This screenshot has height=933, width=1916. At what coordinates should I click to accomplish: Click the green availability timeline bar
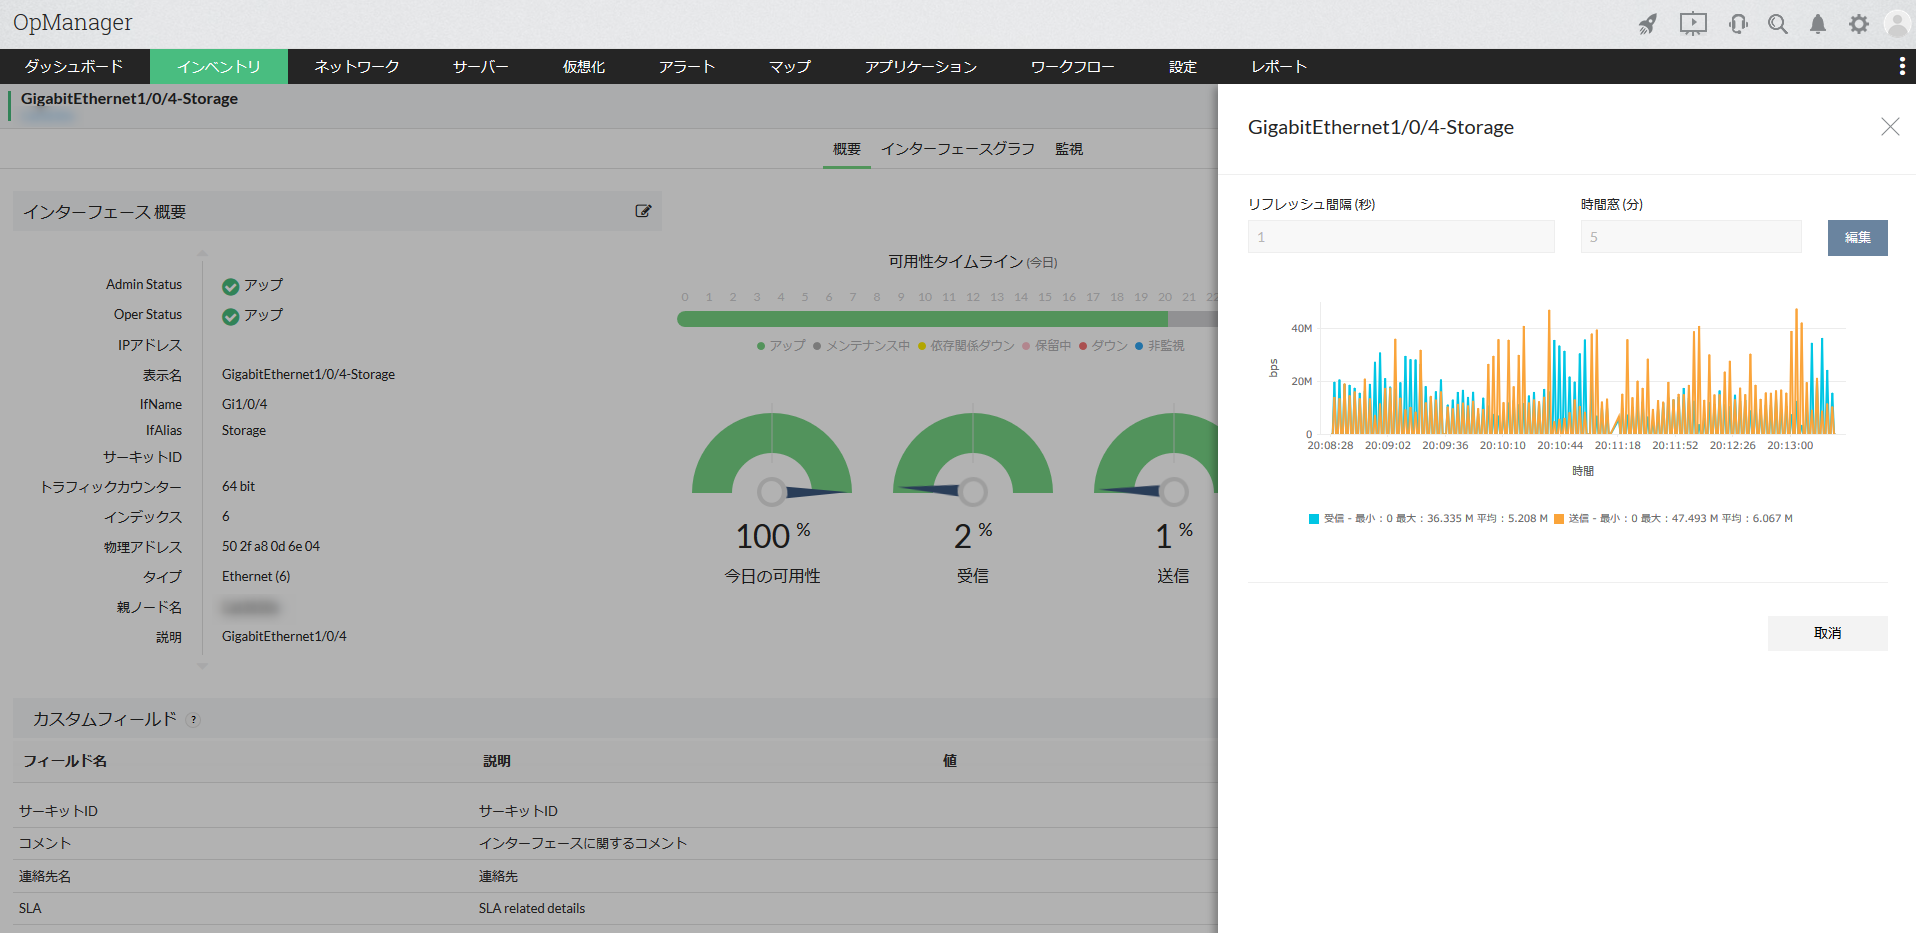coord(922,319)
